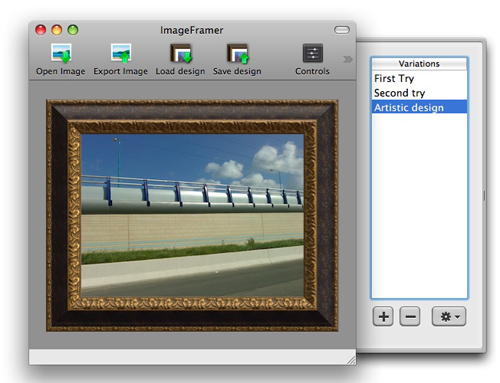Viewport: 500px width, 383px height.
Task: Click the drawer edge handle
Action: [484, 196]
